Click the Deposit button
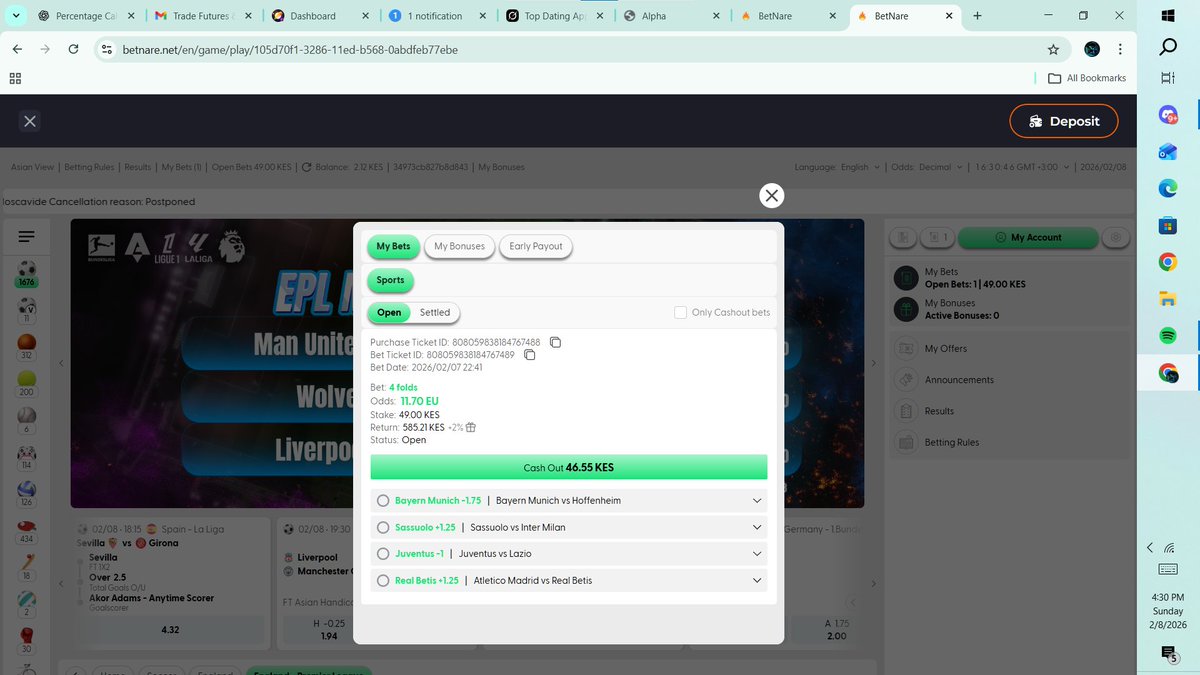Viewport: 1200px width, 675px height. (x=1064, y=121)
